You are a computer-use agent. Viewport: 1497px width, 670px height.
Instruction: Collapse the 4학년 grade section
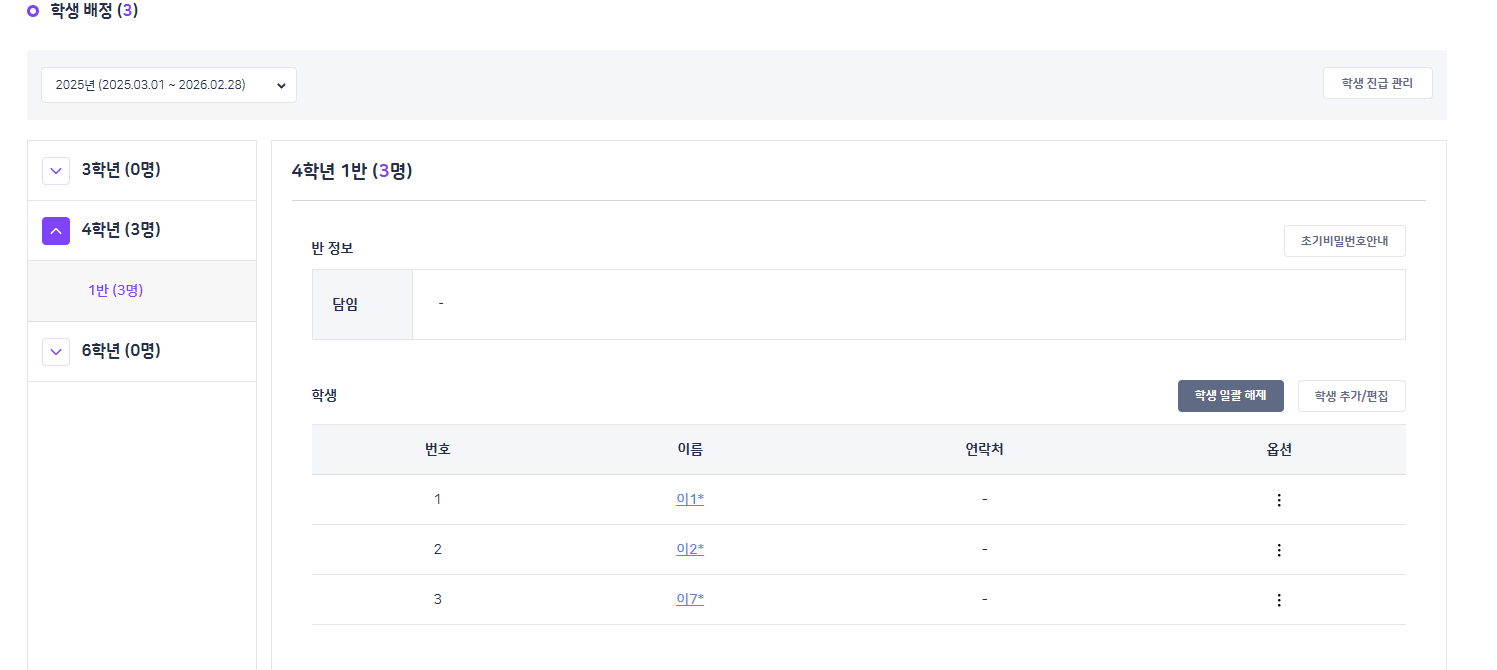(56, 231)
